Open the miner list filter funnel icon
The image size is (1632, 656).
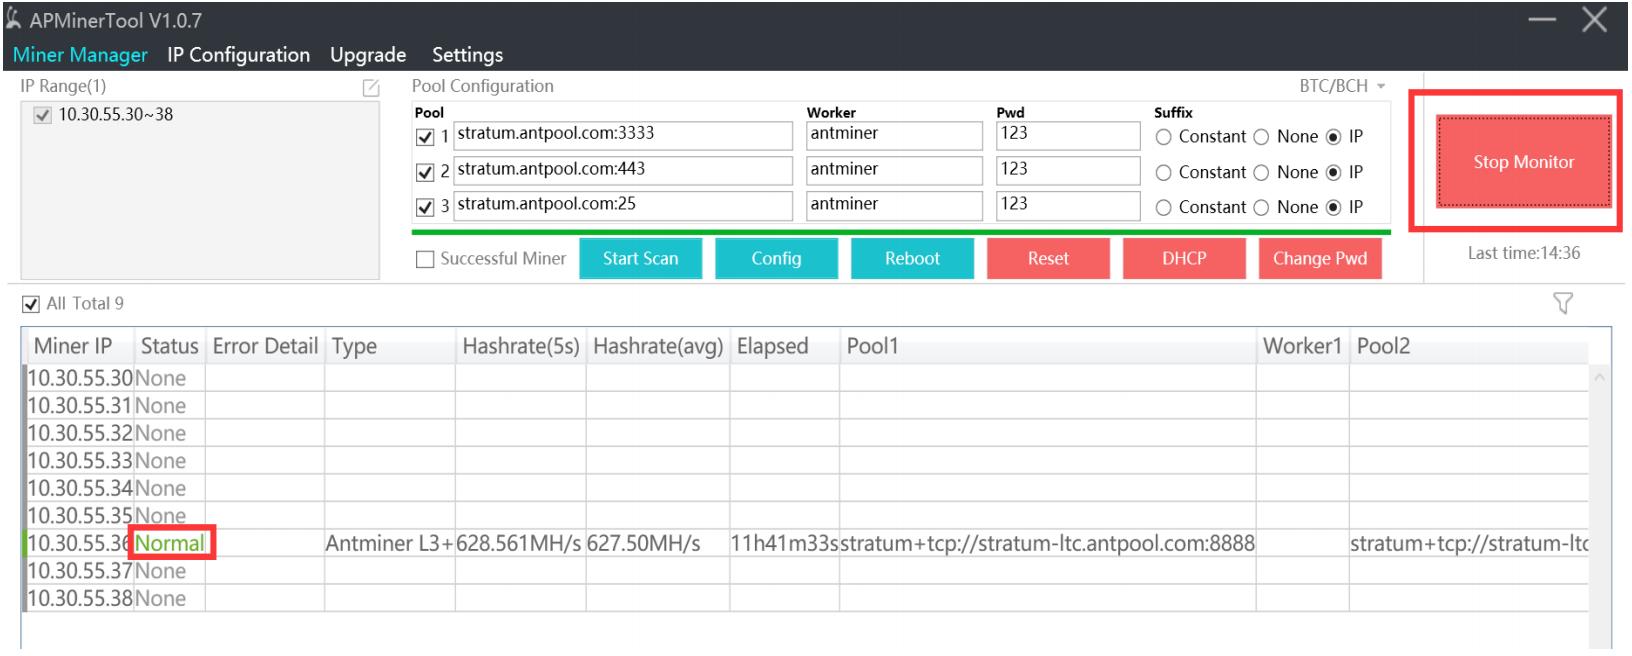[1562, 303]
